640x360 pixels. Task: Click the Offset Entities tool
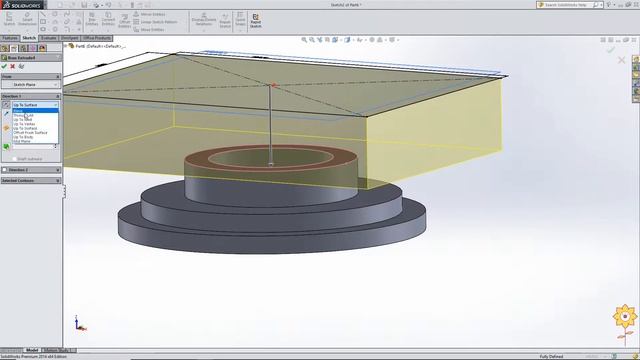pos(124,20)
